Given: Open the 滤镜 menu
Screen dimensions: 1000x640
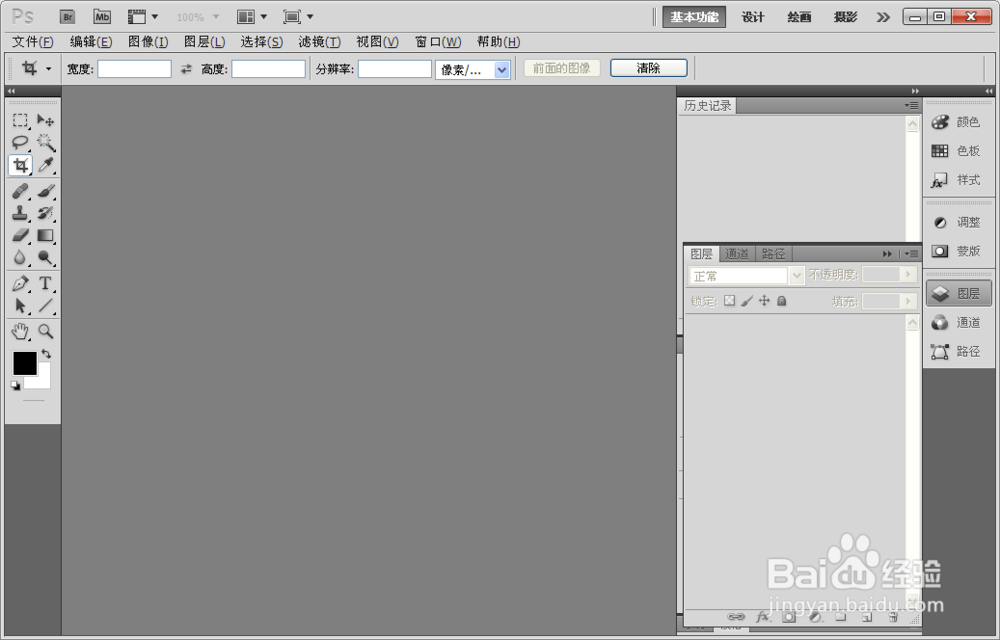Looking at the screenshot, I should (318, 42).
